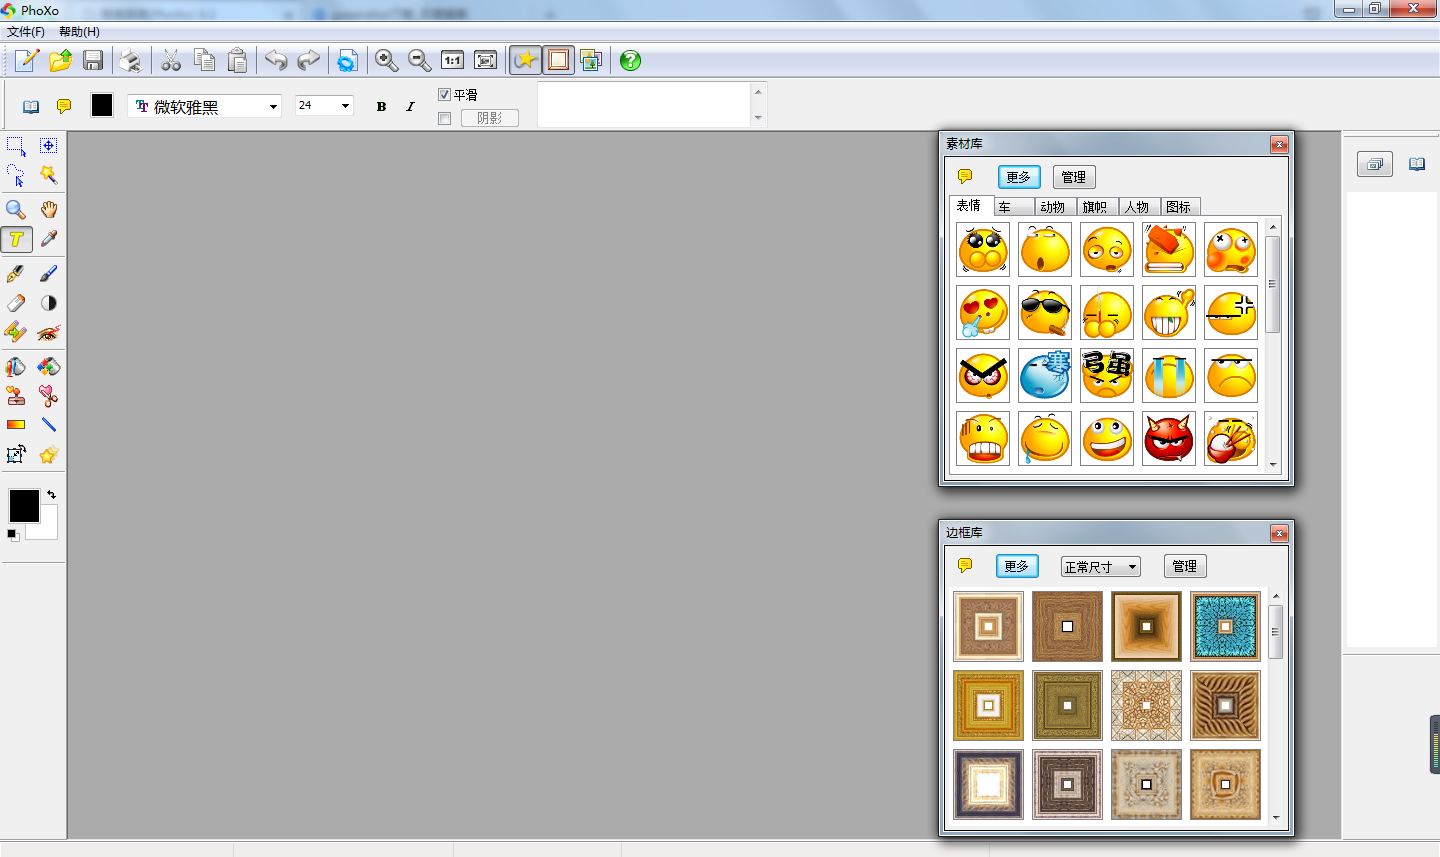Image resolution: width=1440 pixels, height=857 pixels.
Task: Close the 边框库 panel
Action: [x=1279, y=533]
